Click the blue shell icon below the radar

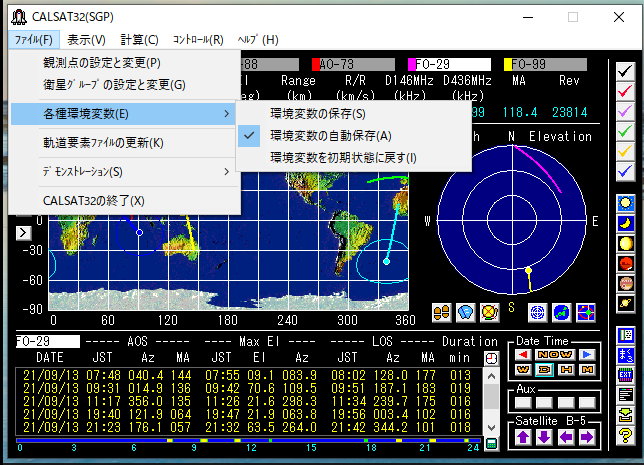[x=466, y=313]
